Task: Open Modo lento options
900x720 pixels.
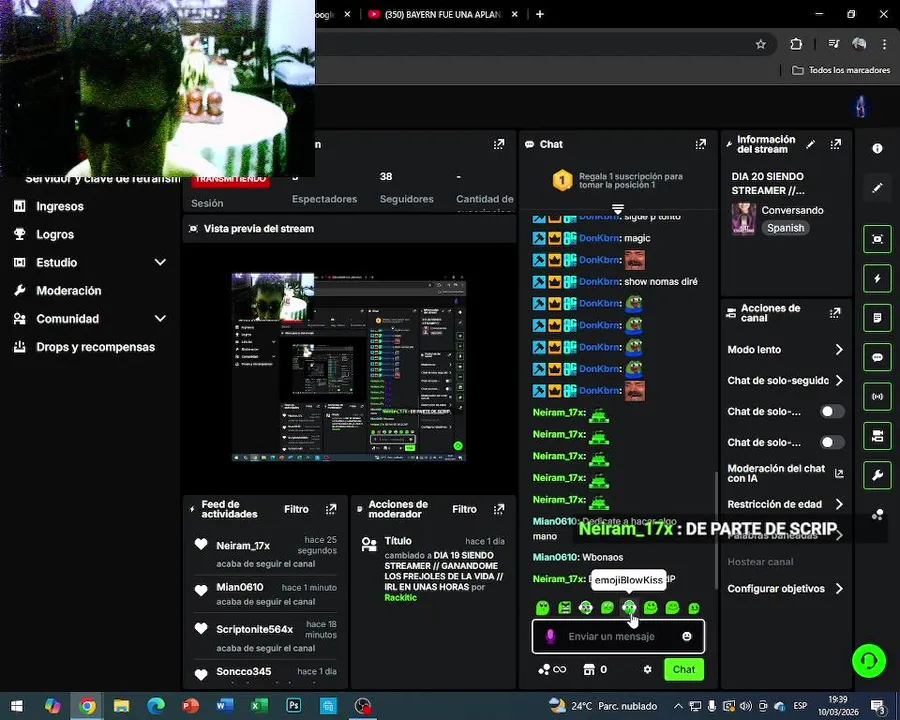Action: 785,350
